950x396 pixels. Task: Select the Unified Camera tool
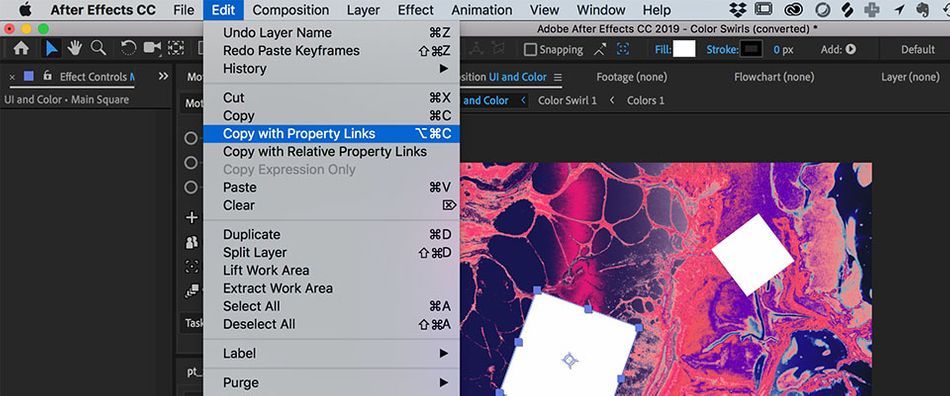(152, 48)
